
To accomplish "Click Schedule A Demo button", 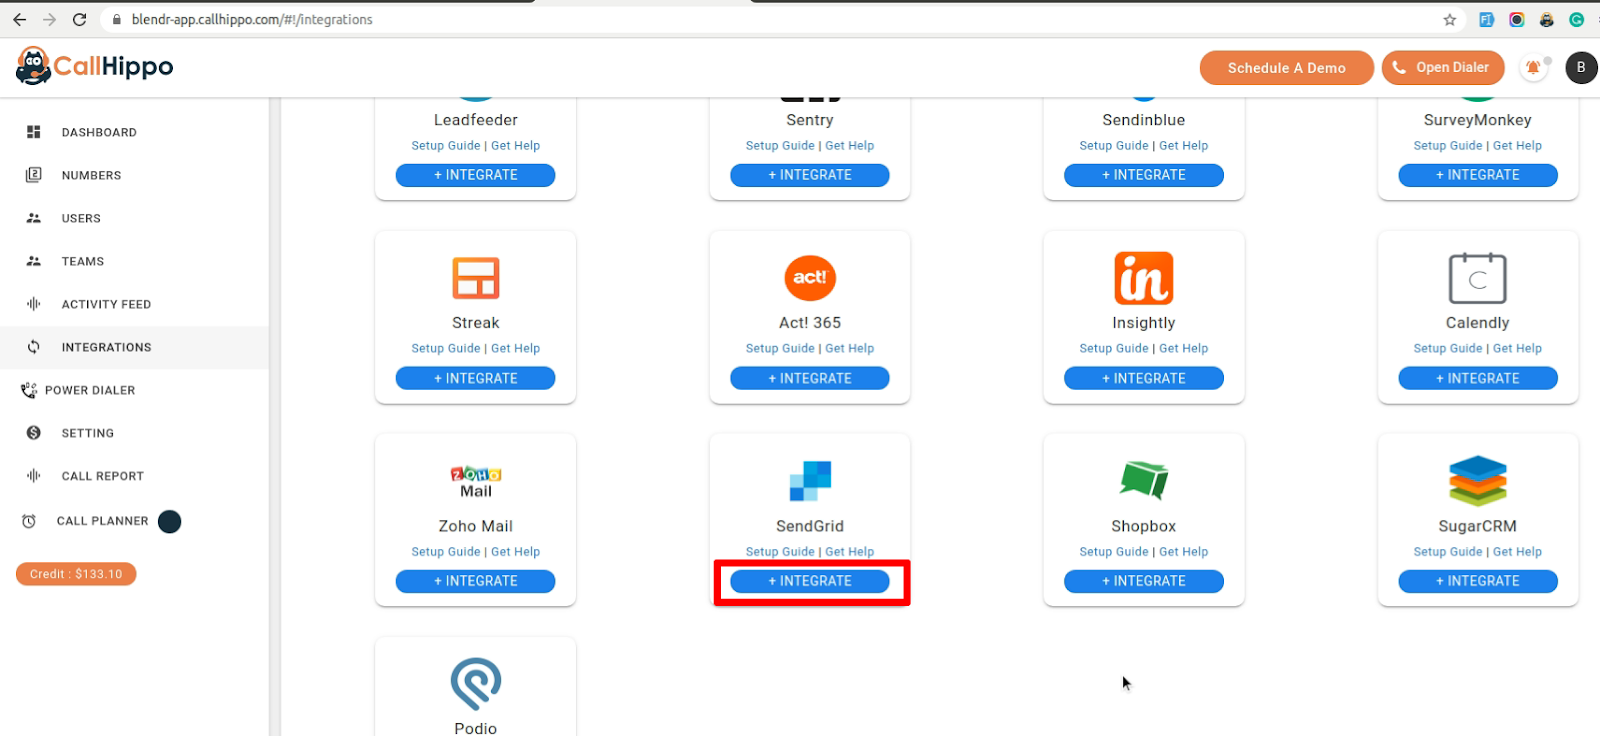I will [x=1287, y=68].
